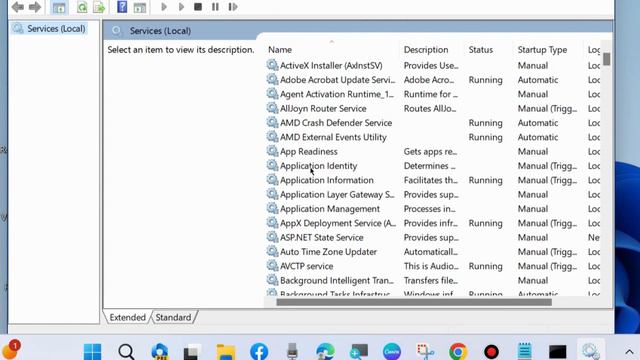Select Background Intelligent Transfer service name
The height and width of the screenshot is (360, 640).
[337, 280]
